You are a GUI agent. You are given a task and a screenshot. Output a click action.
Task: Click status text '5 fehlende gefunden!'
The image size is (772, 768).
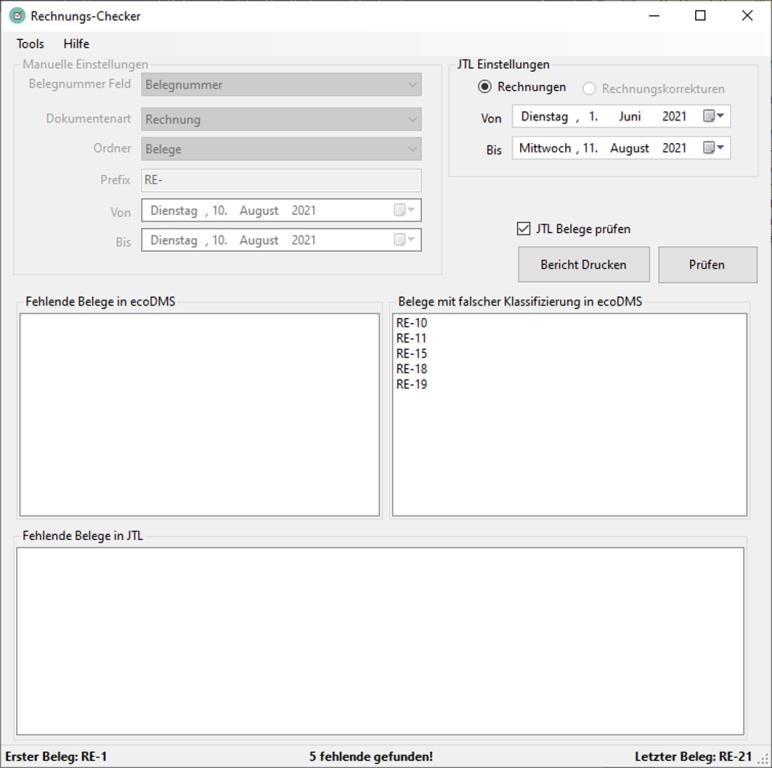(371, 757)
